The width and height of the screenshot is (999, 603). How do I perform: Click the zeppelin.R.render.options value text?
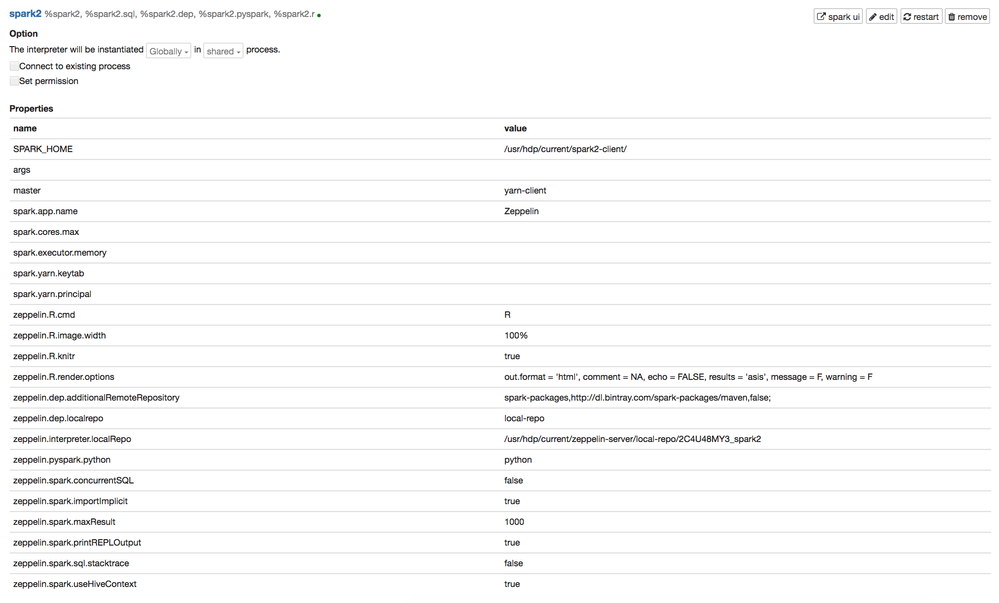pos(688,377)
